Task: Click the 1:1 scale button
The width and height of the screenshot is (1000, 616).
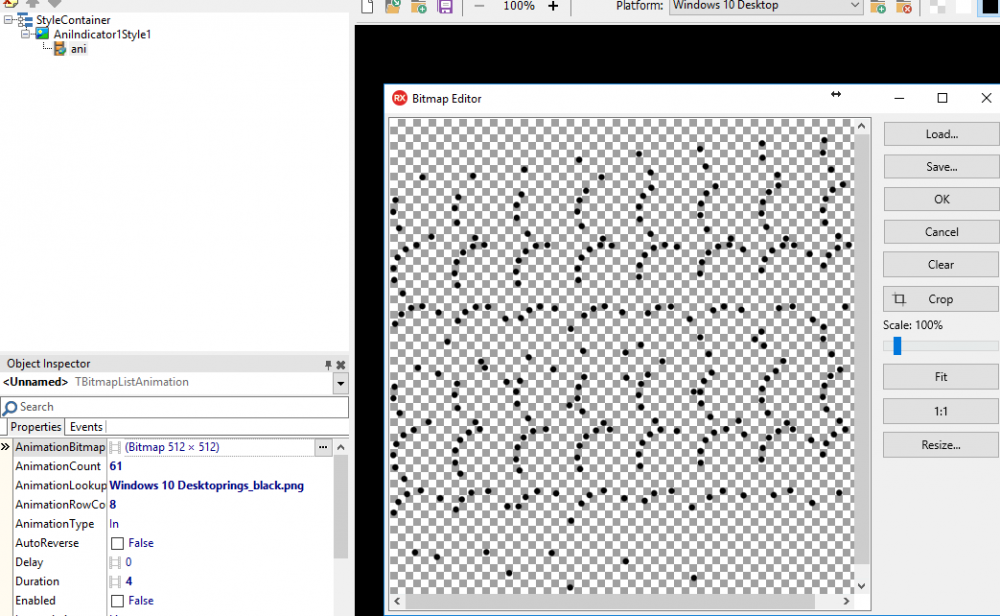Action: click(941, 411)
